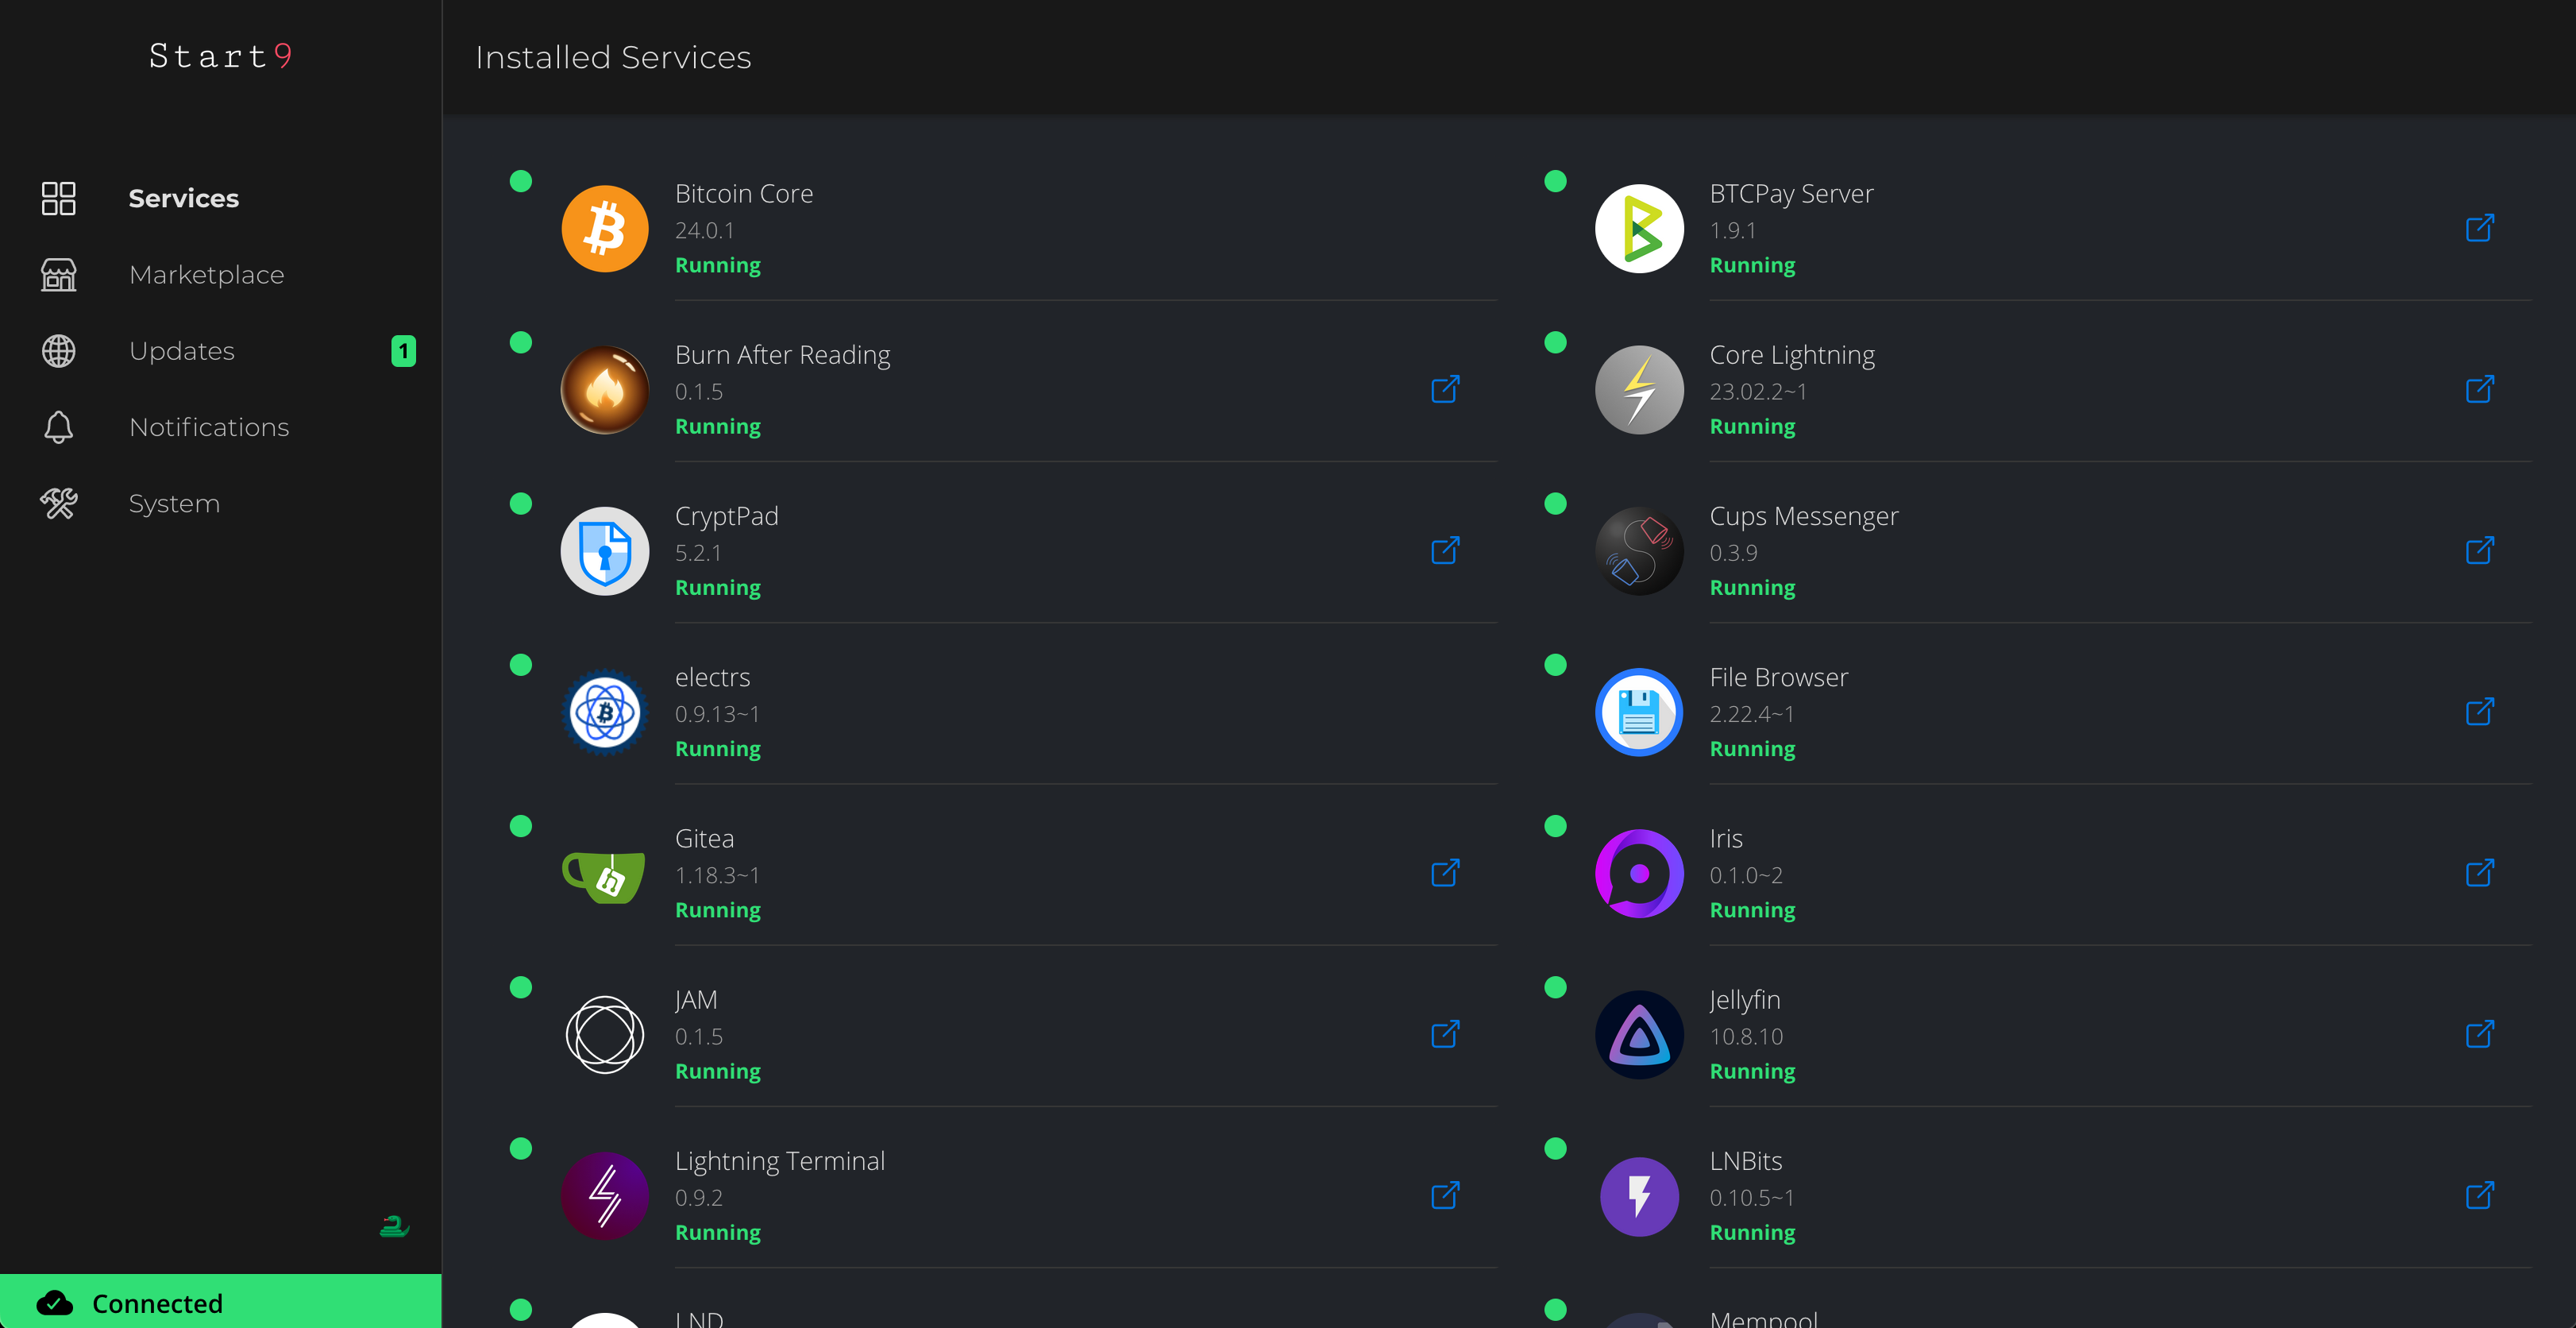This screenshot has height=1328, width=2576.
Task: Click the Notifications bell icon
Action: [59, 427]
